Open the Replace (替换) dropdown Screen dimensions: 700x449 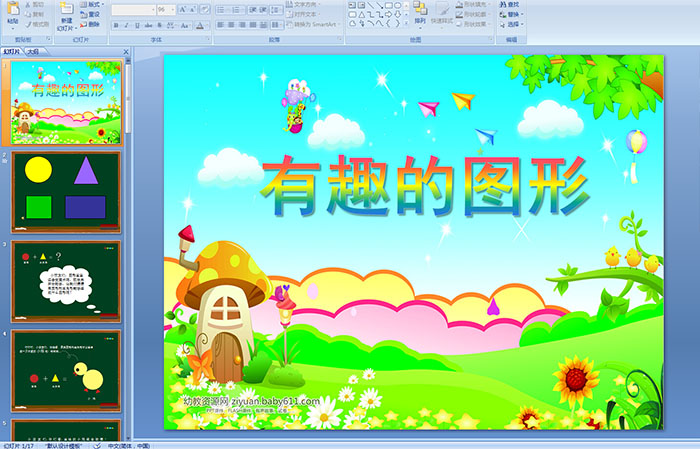coord(512,14)
